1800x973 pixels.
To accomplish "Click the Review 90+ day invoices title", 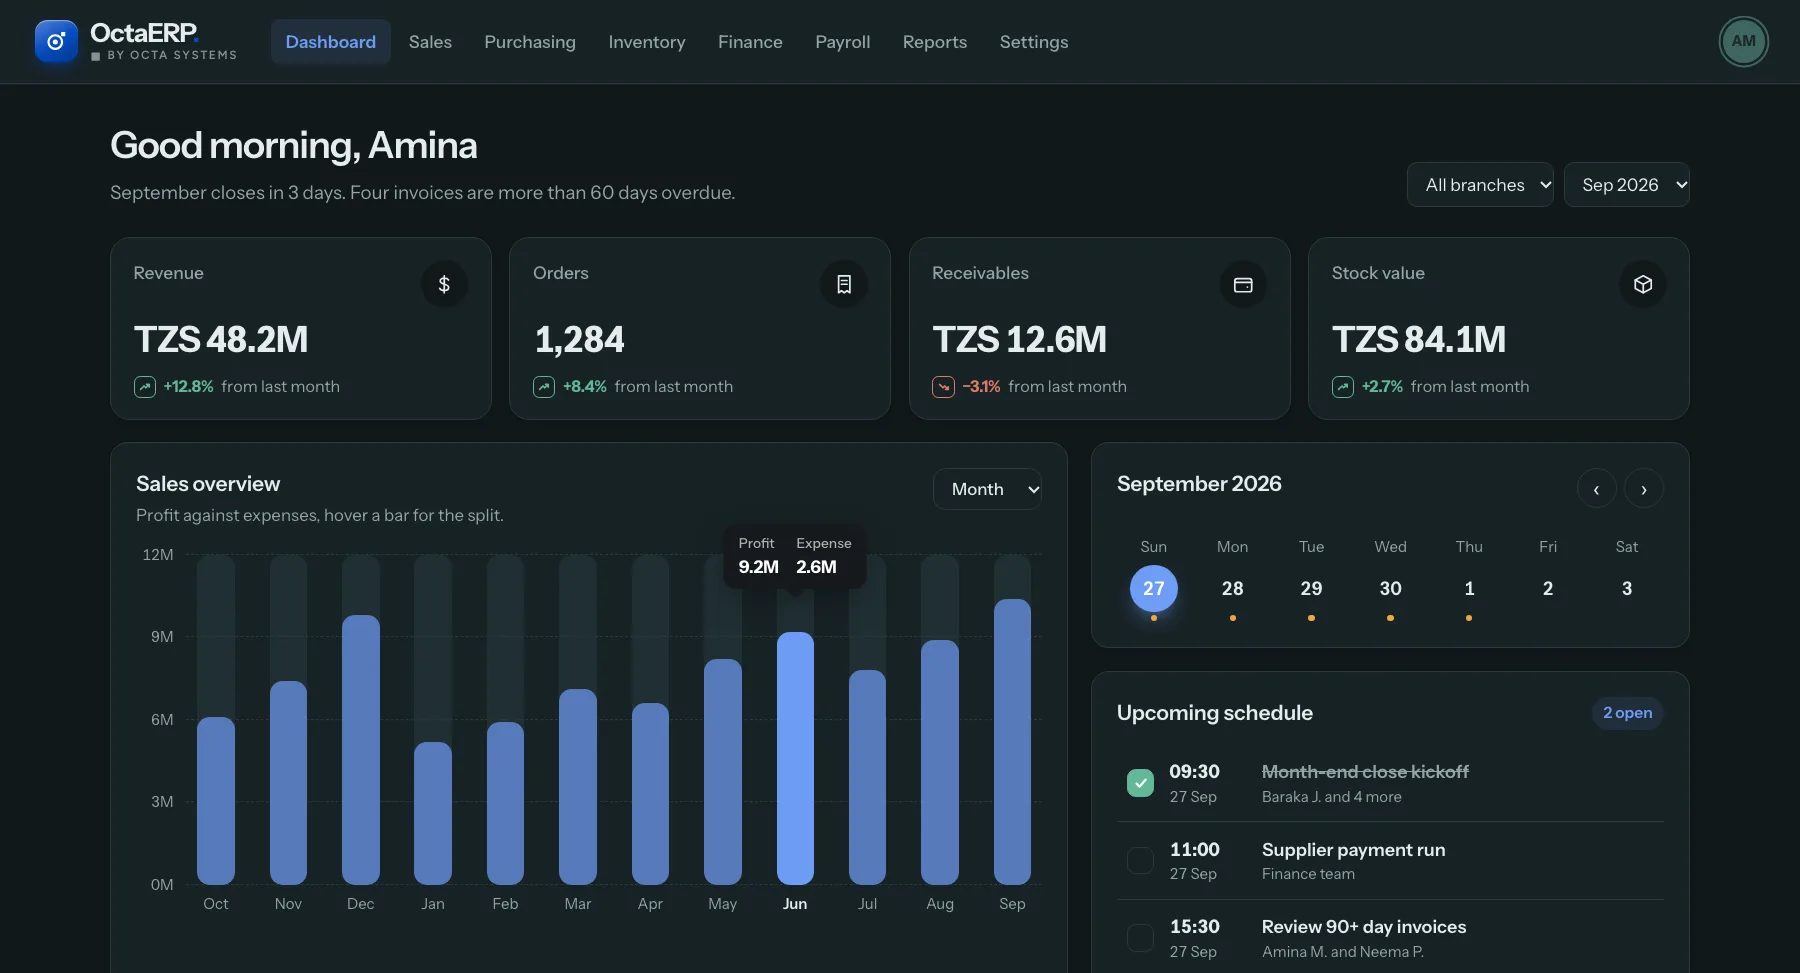I will coord(1364,927).
